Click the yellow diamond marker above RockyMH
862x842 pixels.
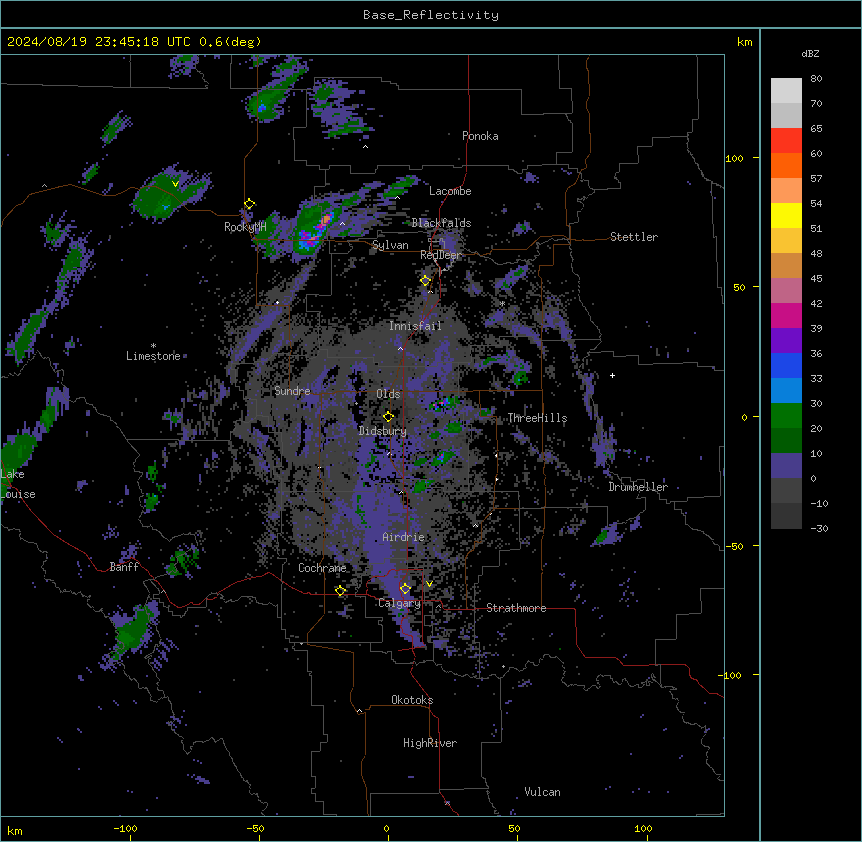point(249,204)
